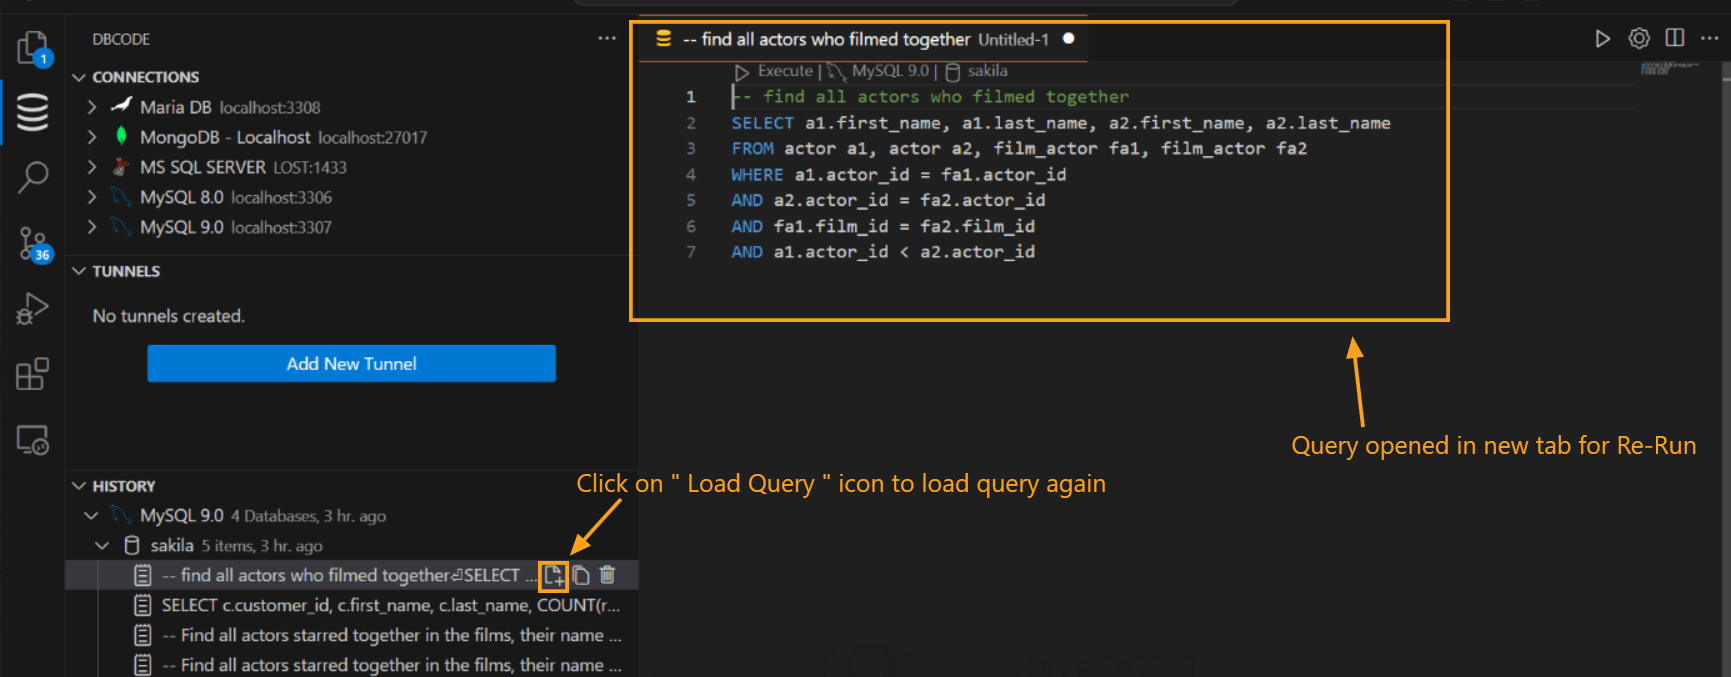Image resolution: width=1731 pixels, height=677 pixels.
Task: Click the DBCODE panel title
Action: pos(121,39)
